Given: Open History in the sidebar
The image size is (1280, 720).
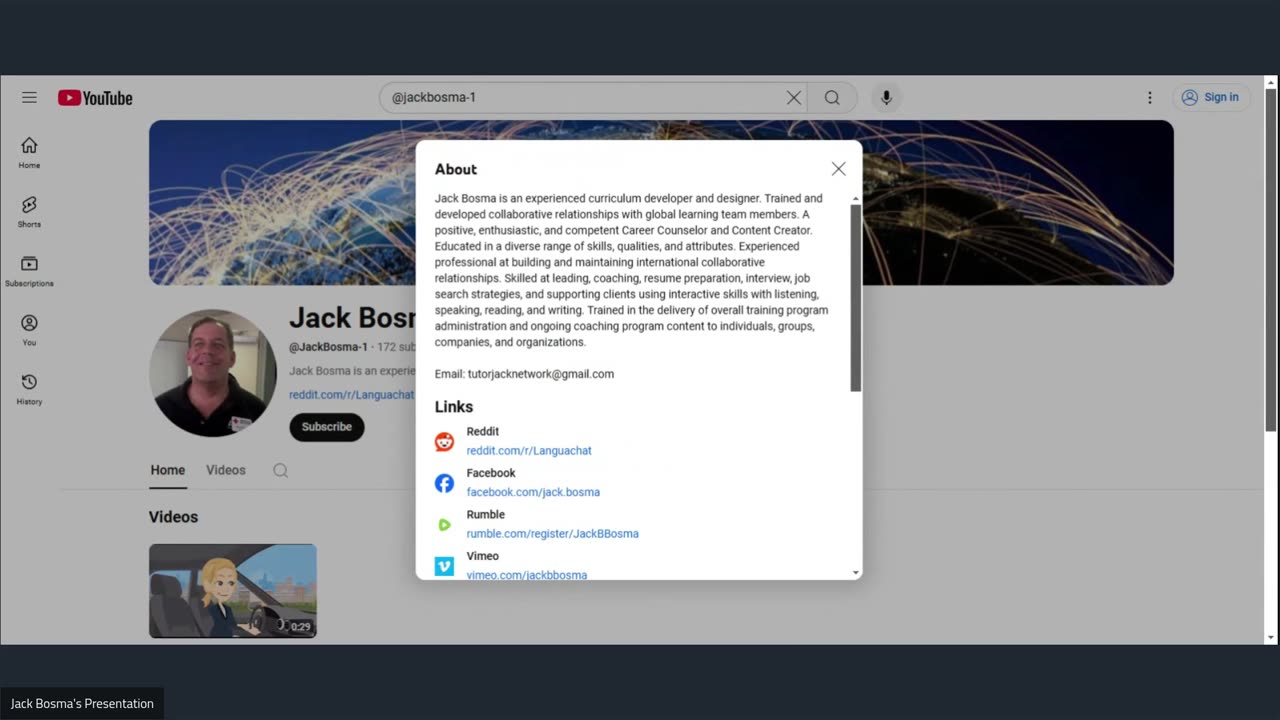Looking at the screenshot, I should (x=29, y=389).
